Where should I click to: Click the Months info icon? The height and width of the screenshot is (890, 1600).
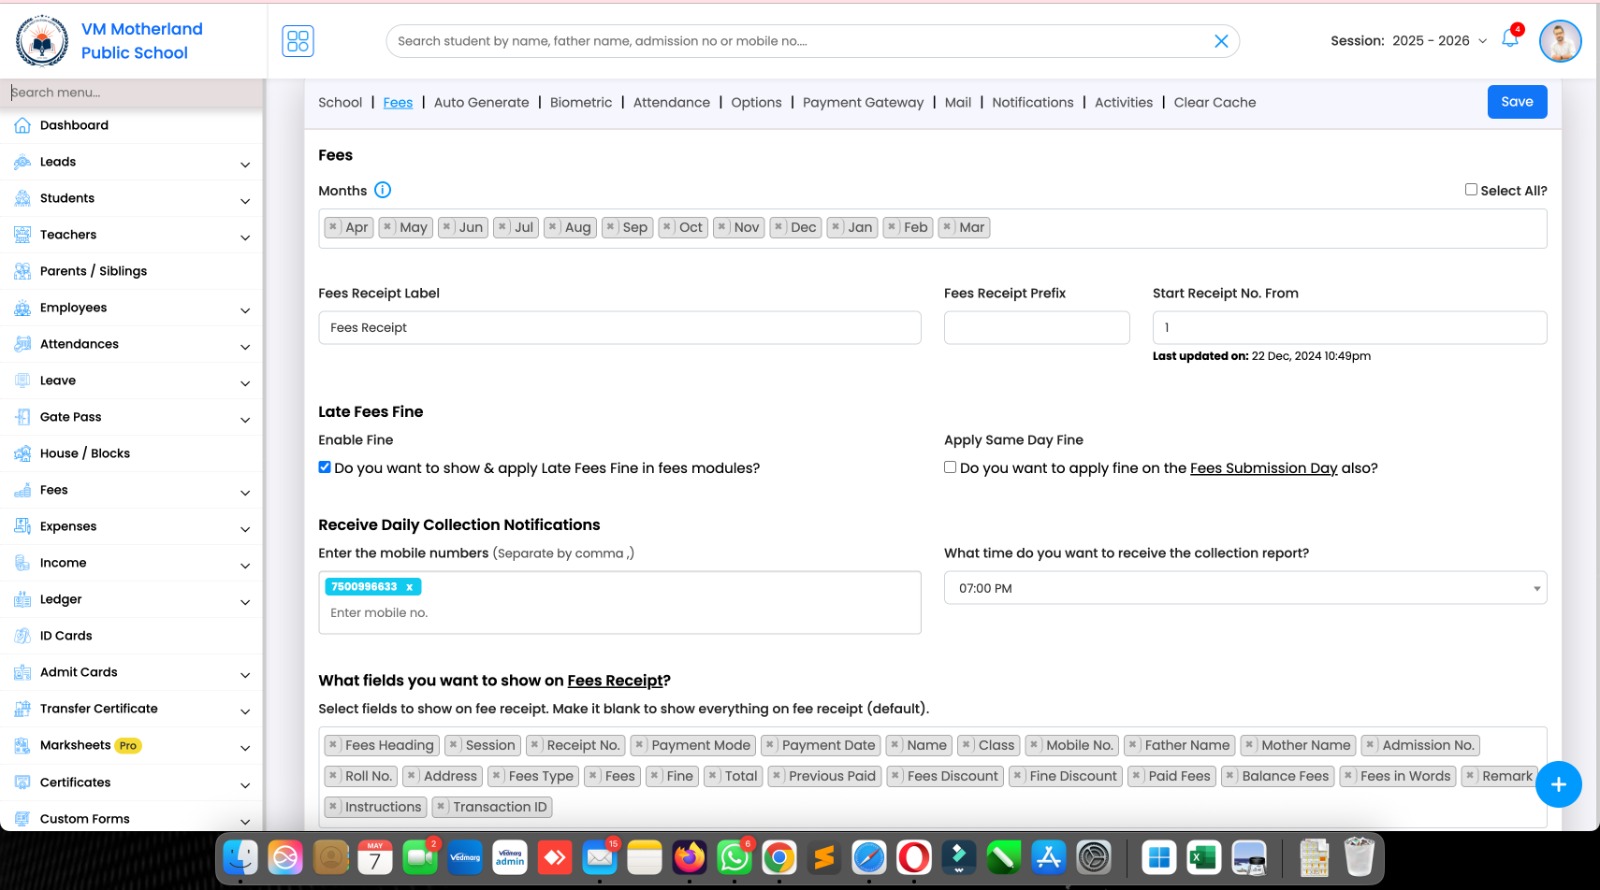click(382, 190)
